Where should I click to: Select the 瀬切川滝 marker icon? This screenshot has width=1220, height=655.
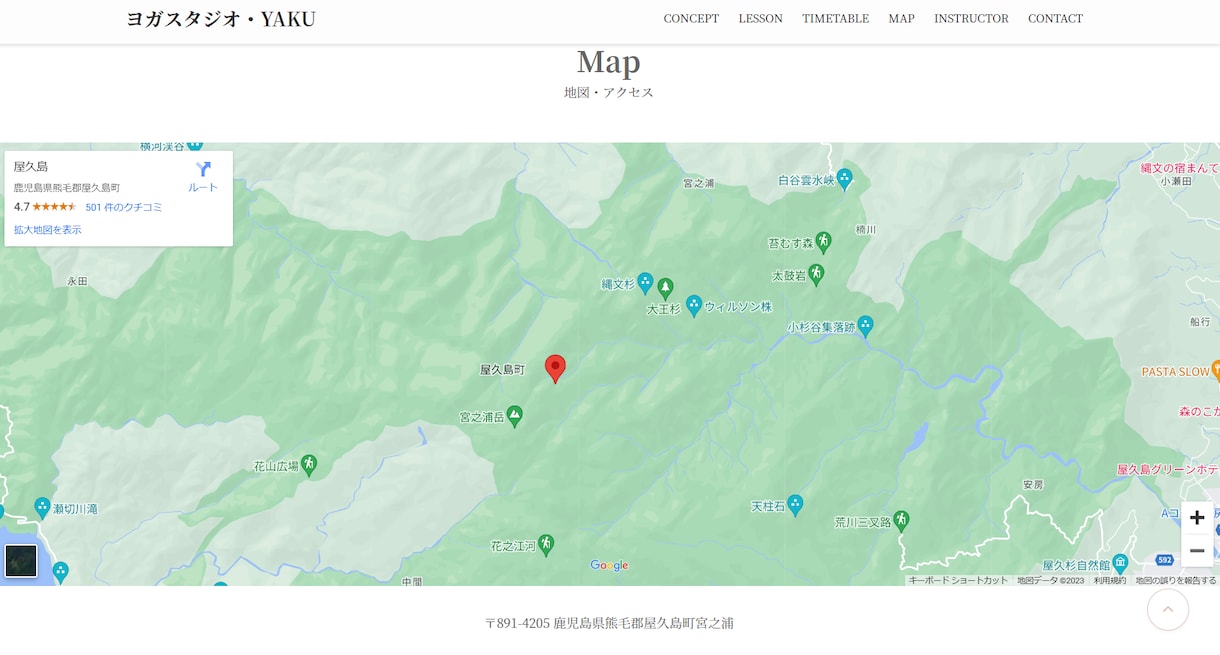click(x=42, y=508)
